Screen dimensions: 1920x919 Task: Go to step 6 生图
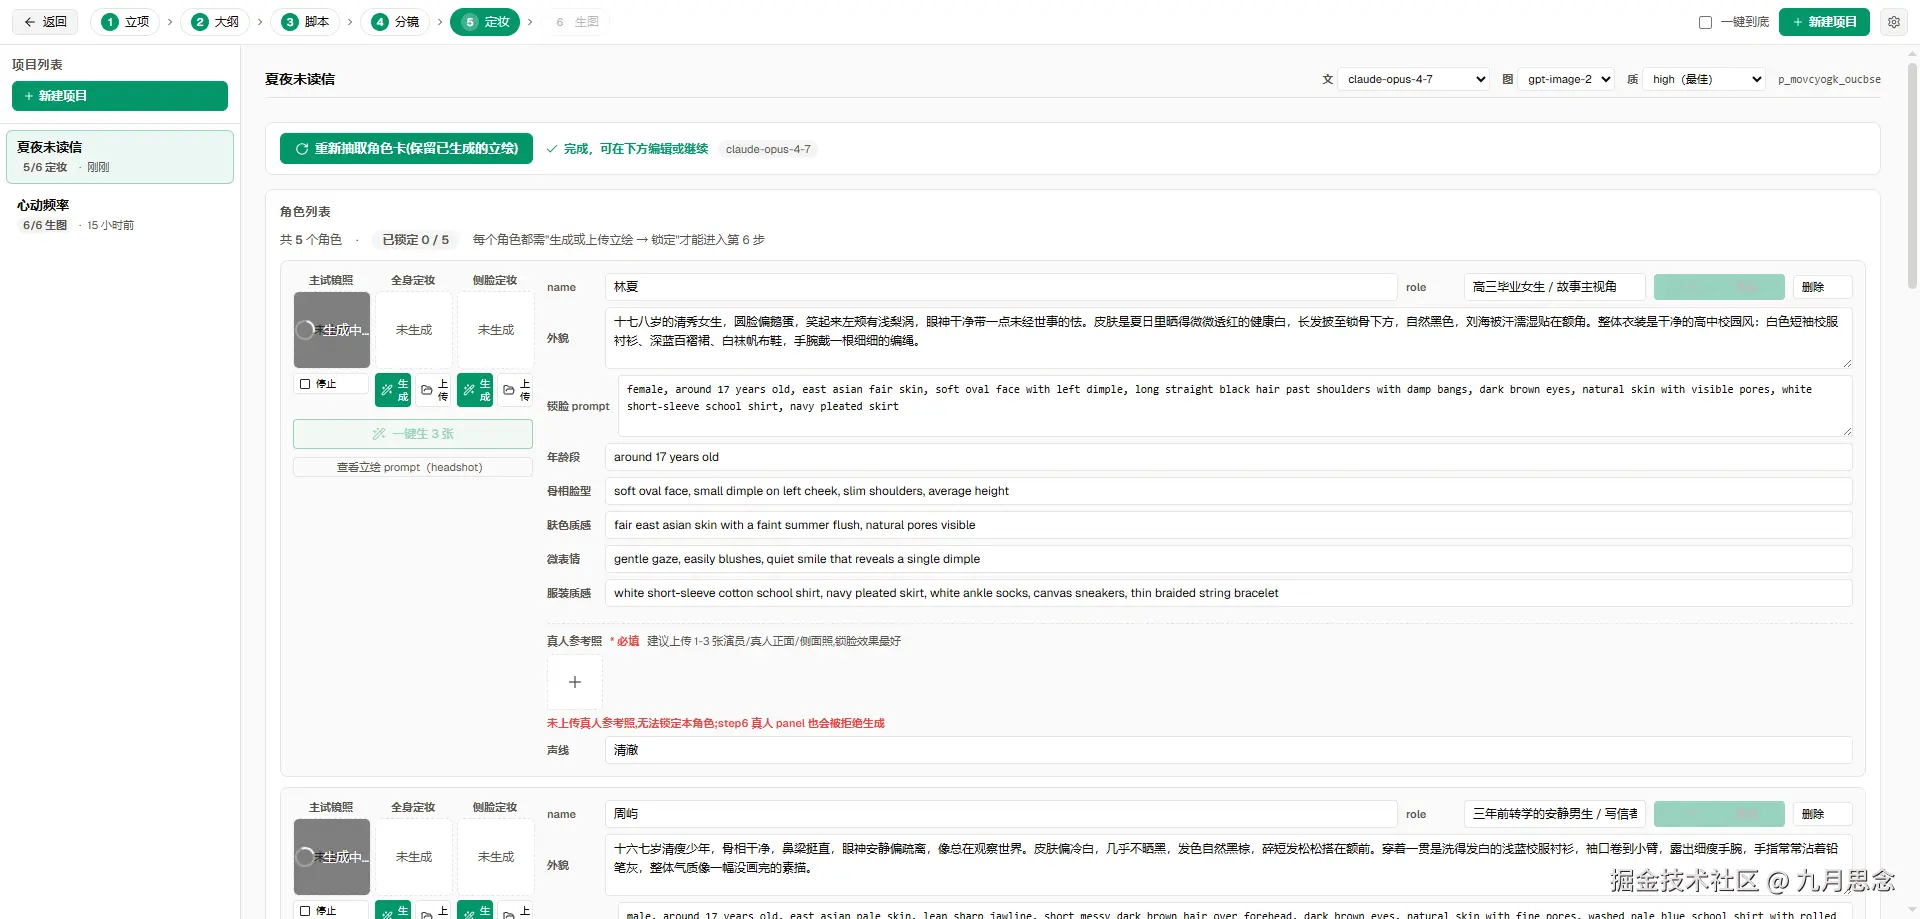(577, 22)
